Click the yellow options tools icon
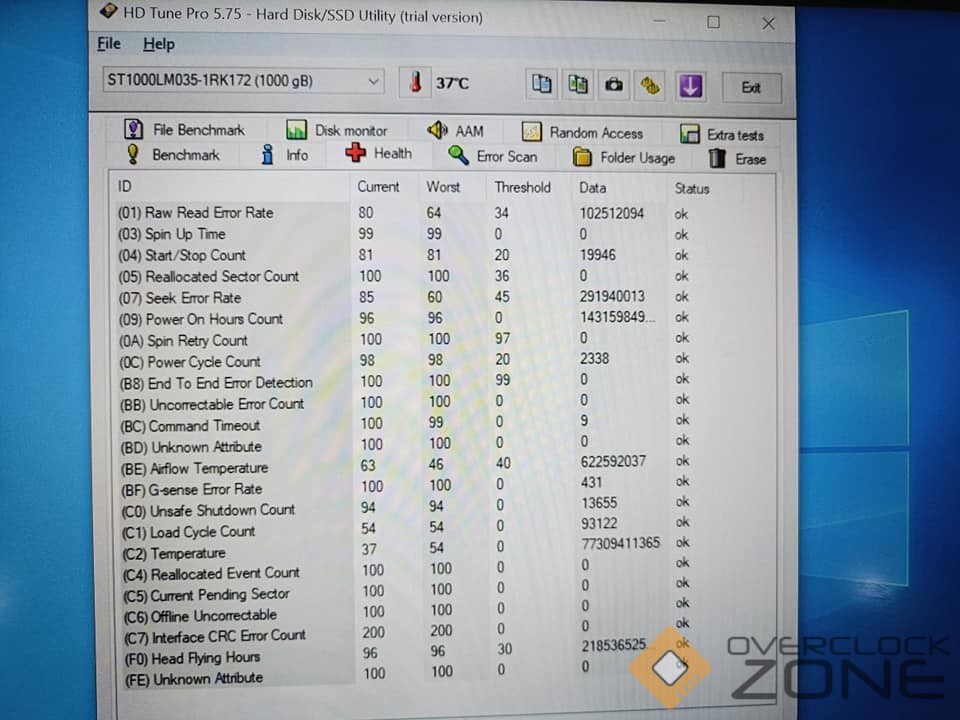 click(650, 86)
